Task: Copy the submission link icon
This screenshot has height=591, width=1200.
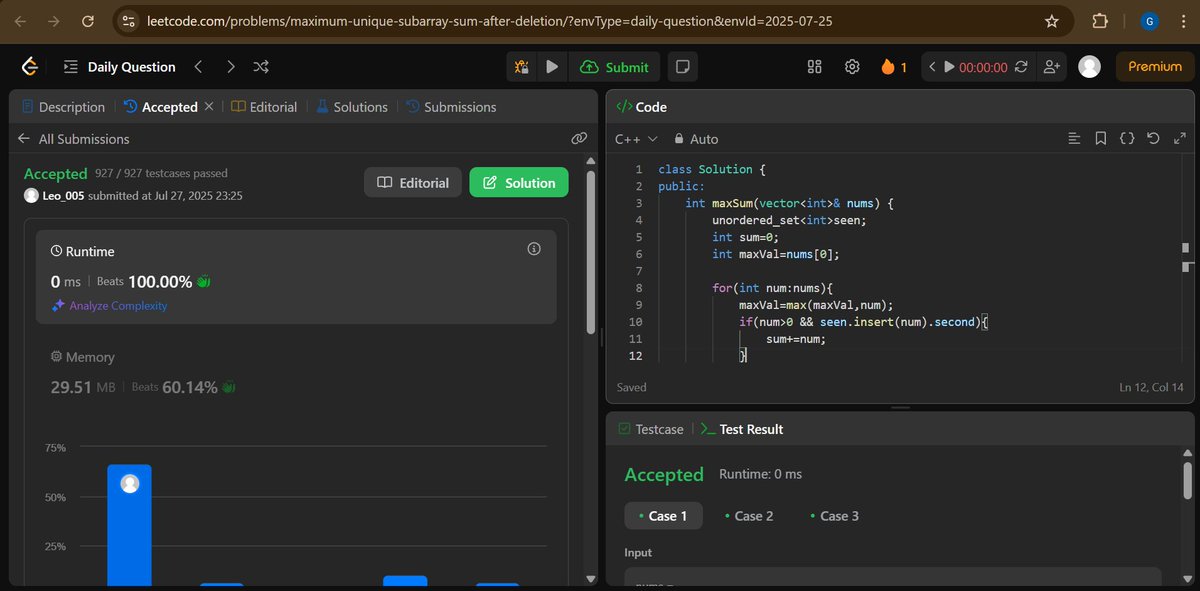Action: 578,139
